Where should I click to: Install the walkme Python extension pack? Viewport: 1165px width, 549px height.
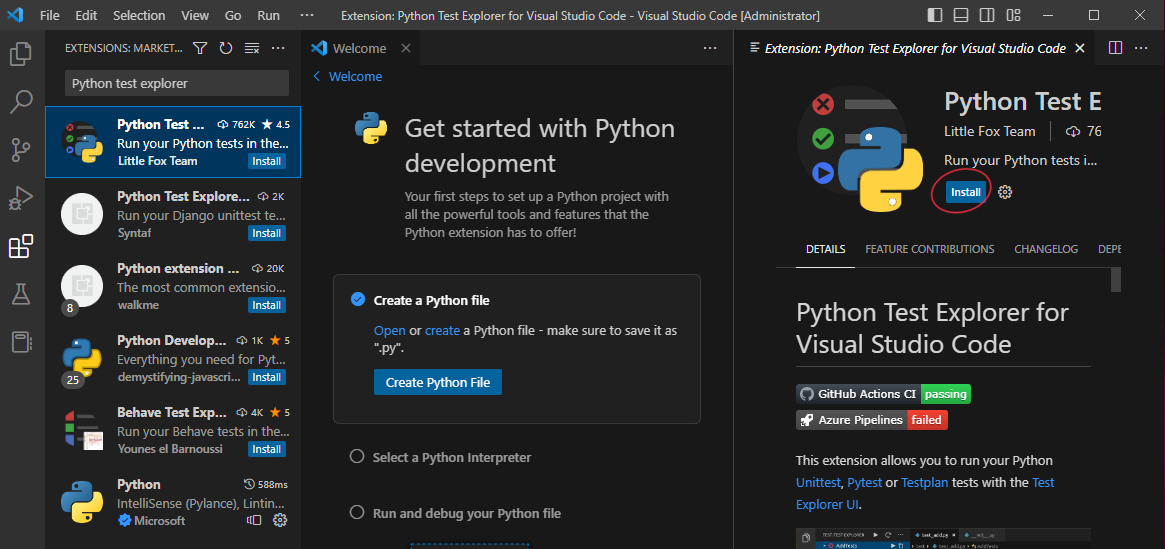(x=267, y=305)
